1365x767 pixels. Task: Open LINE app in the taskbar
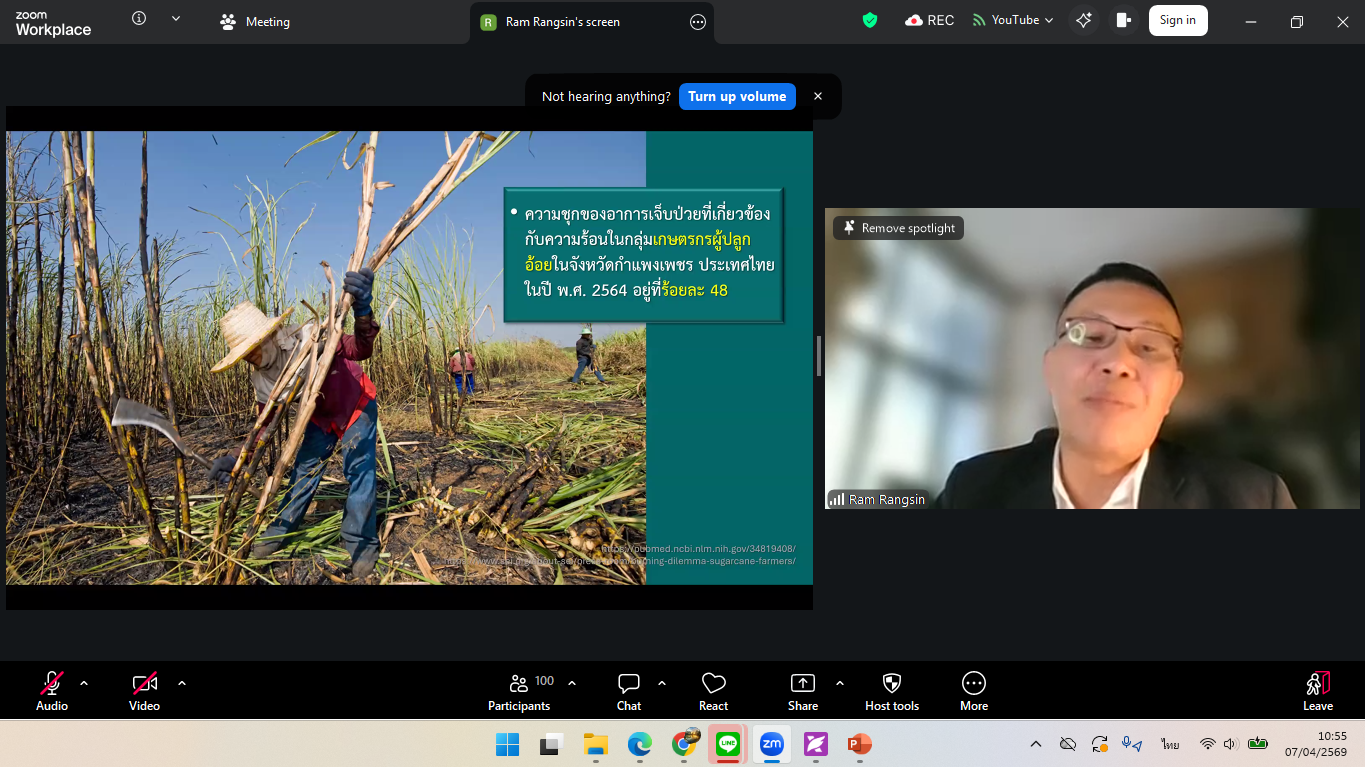[x=727, y=744]
